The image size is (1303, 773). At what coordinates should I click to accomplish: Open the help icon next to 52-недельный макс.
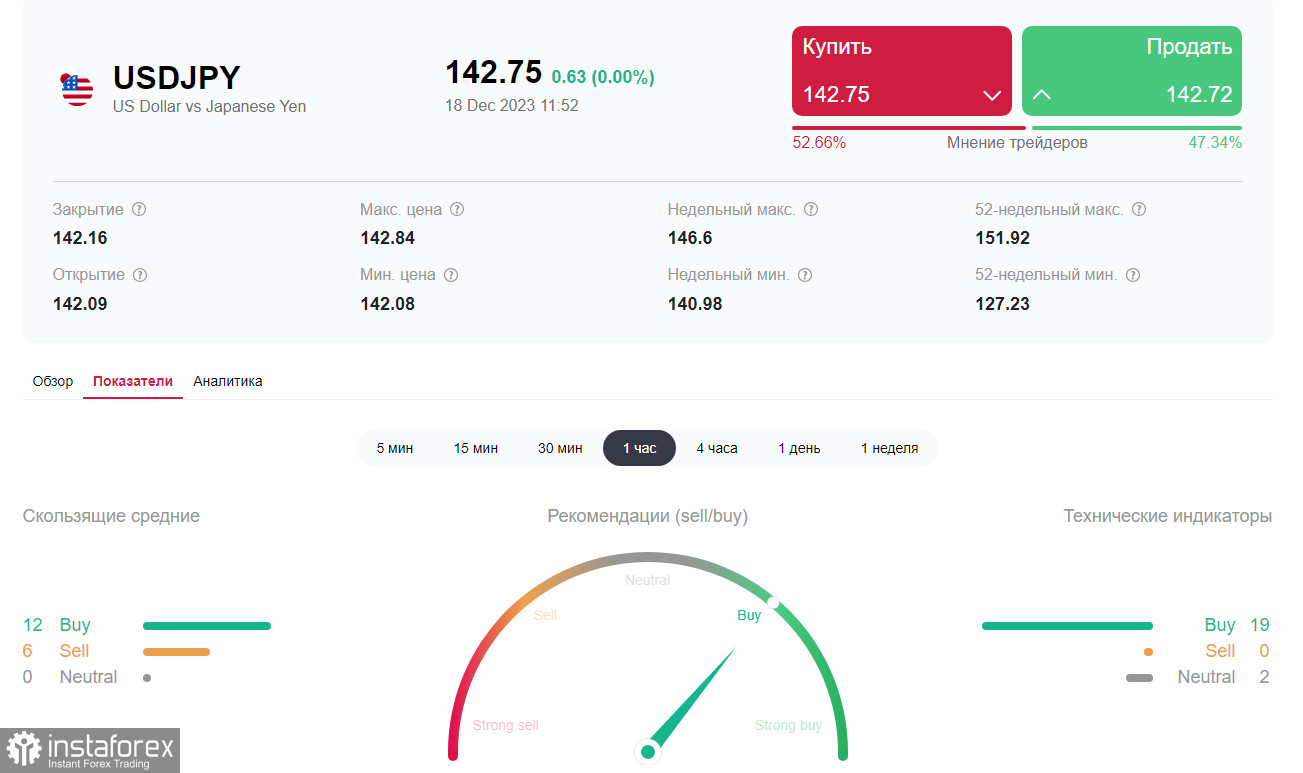pyautogui.click(x=1139, y=210)
